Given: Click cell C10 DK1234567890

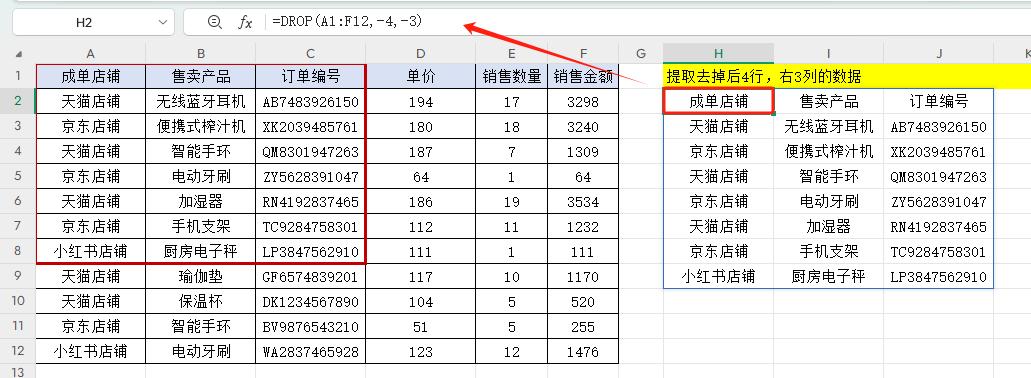Looking at the screenshot, I should point(310,301).
